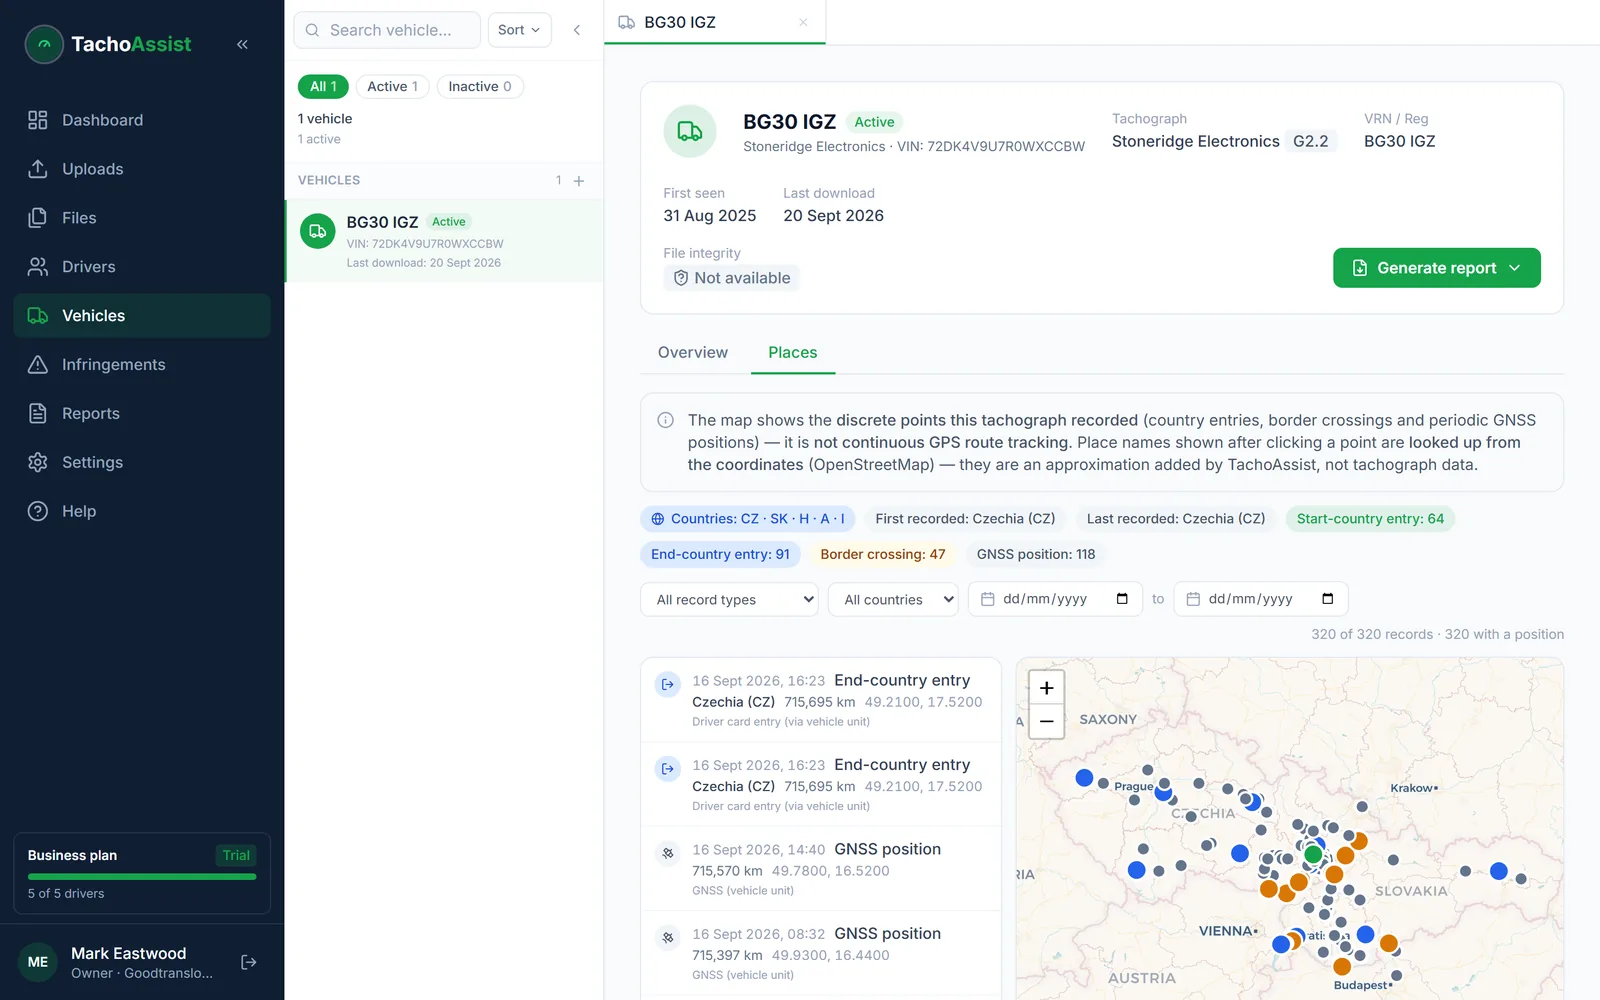Screen dimensions: 1600x1000
Task: Click the Countries chip with globe icon
Action: (x=748, y=519)
